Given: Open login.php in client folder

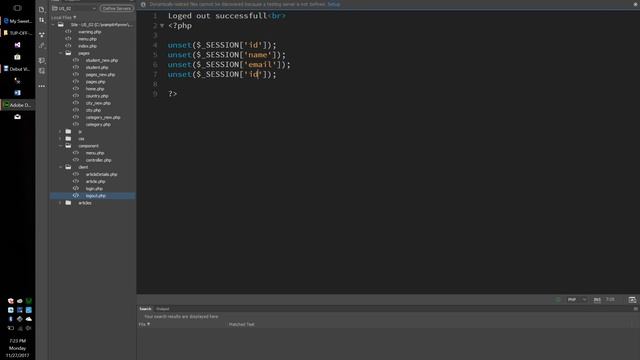Looking at the screenshot, I should (94, 189).
